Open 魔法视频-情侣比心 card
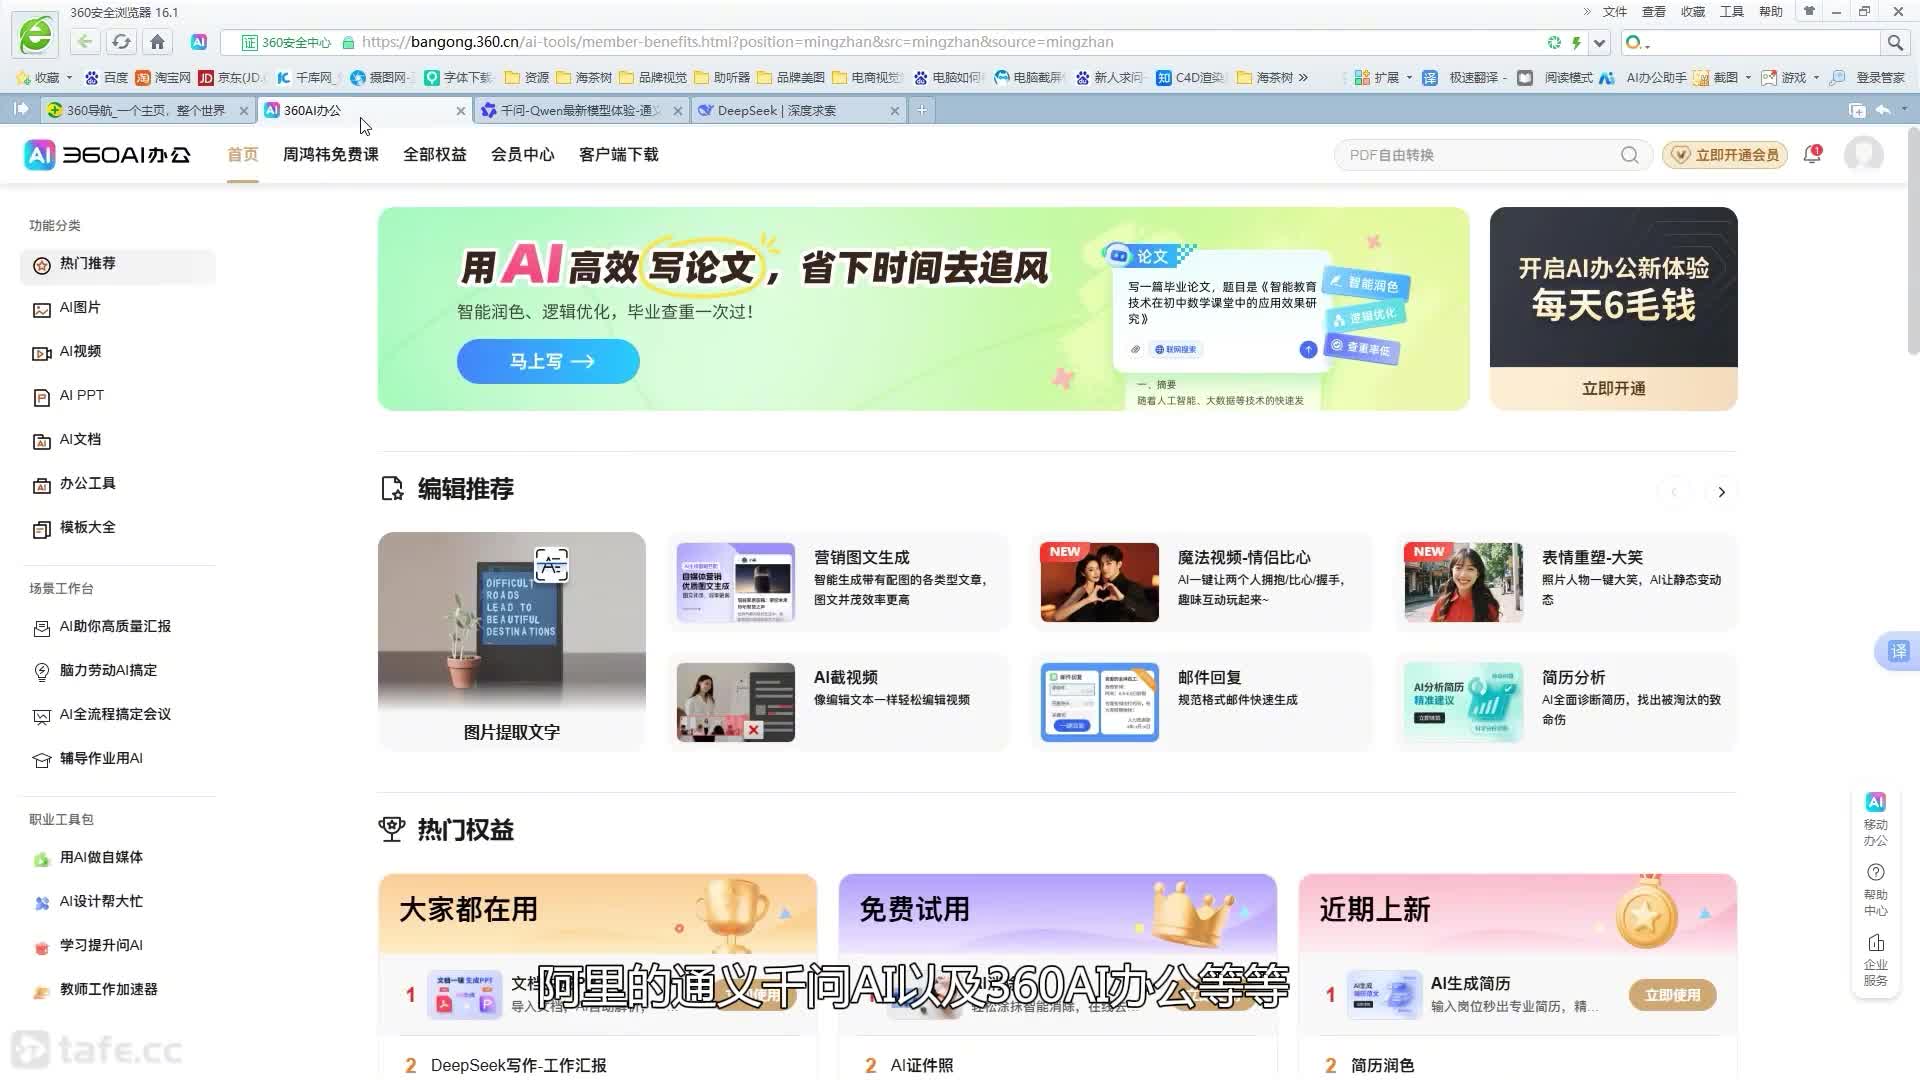The width and height of the screenshot is (1920, 1080). (x=1201, y=582)
